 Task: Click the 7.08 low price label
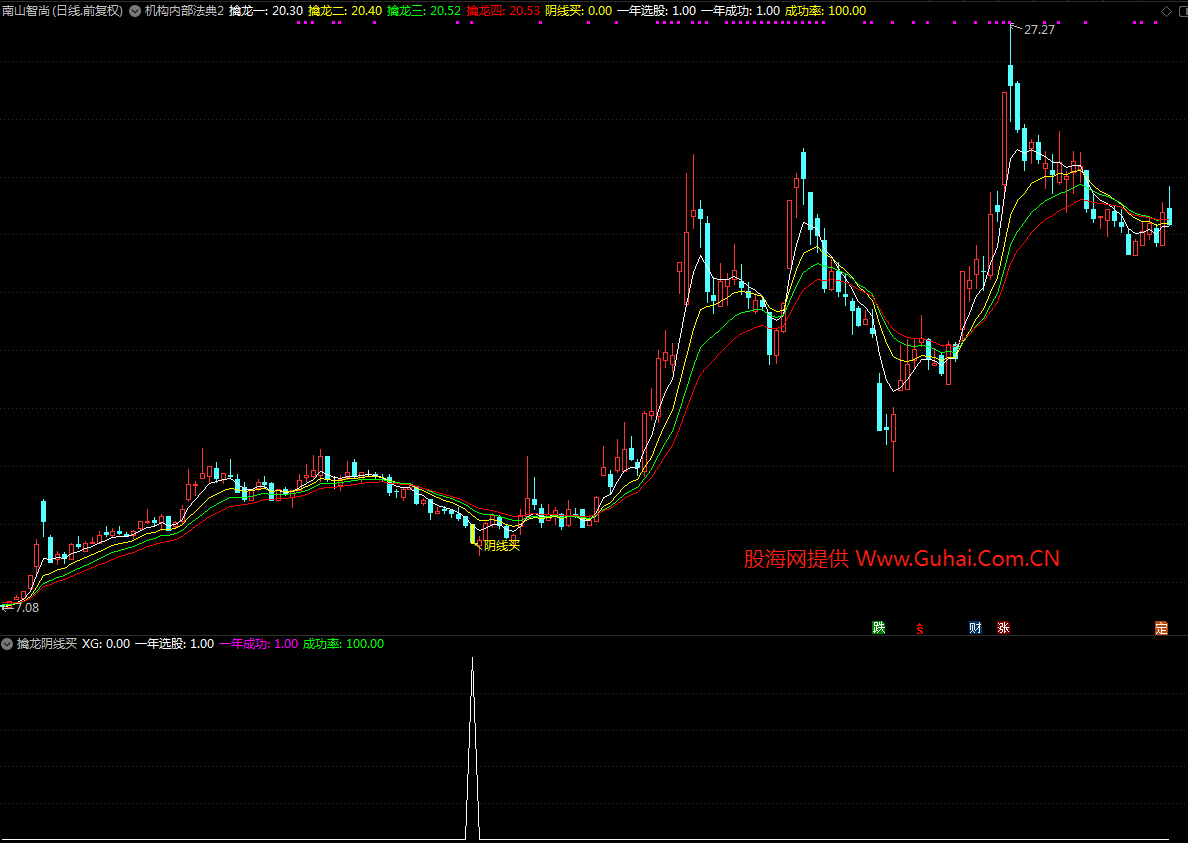(27, 607)
